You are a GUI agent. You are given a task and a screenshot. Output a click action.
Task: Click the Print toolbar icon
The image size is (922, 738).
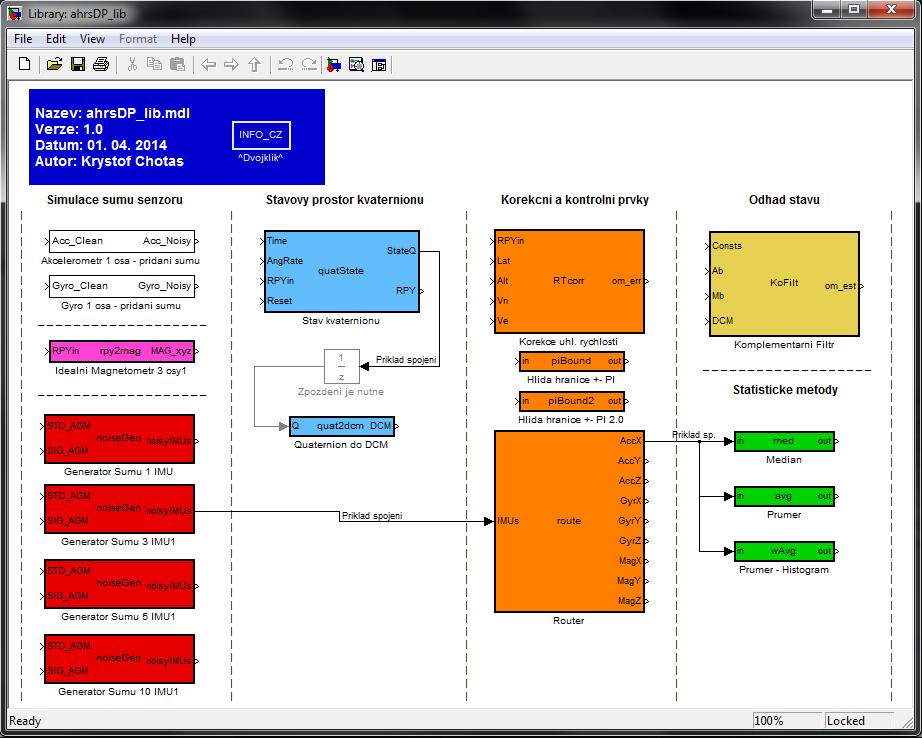click(x=101, y=64)
